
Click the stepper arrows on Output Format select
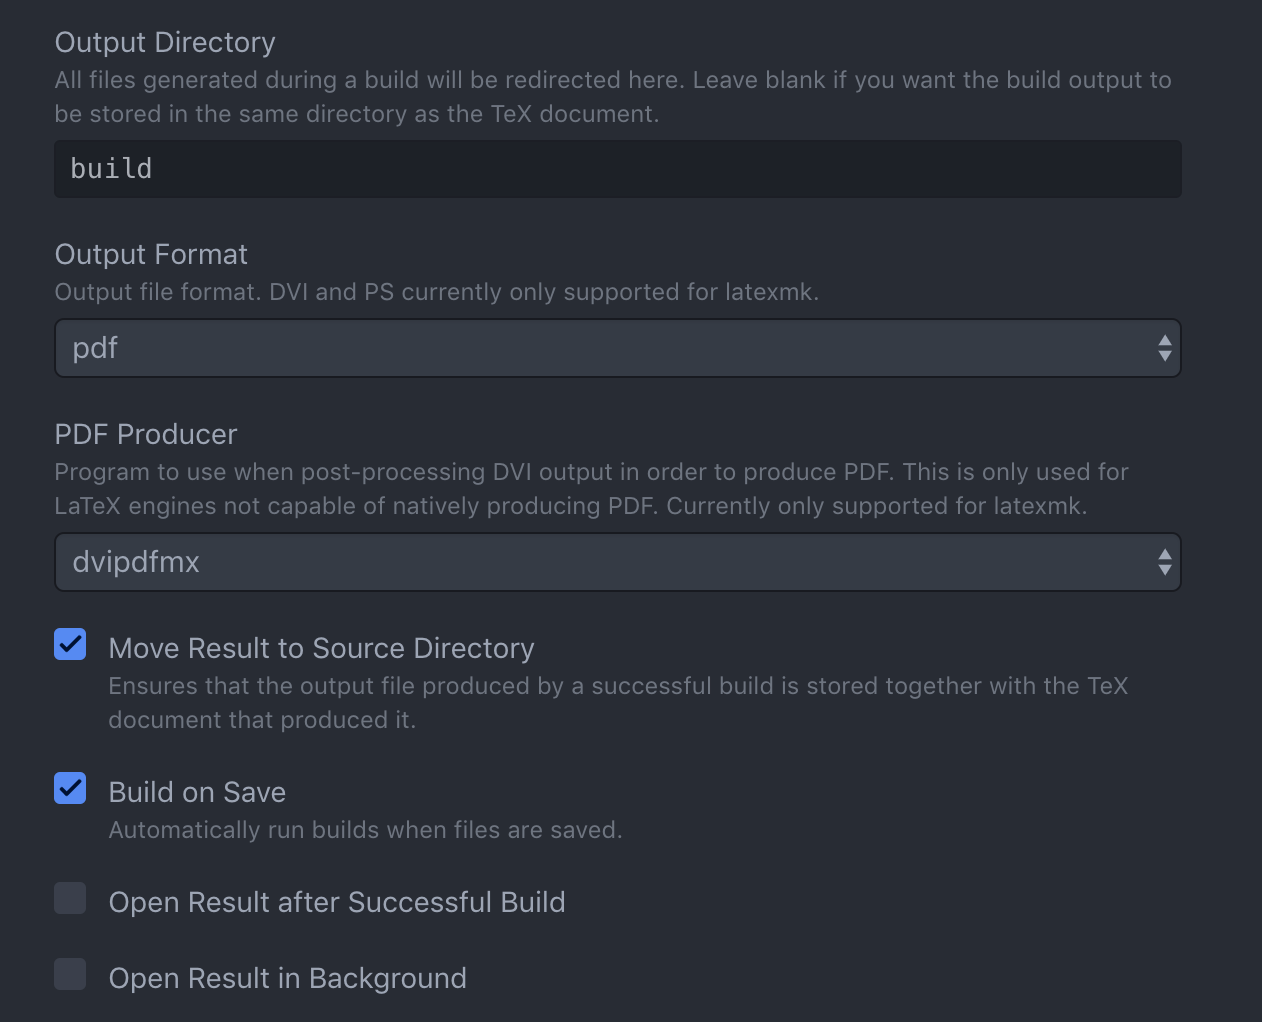(1164, 348)
